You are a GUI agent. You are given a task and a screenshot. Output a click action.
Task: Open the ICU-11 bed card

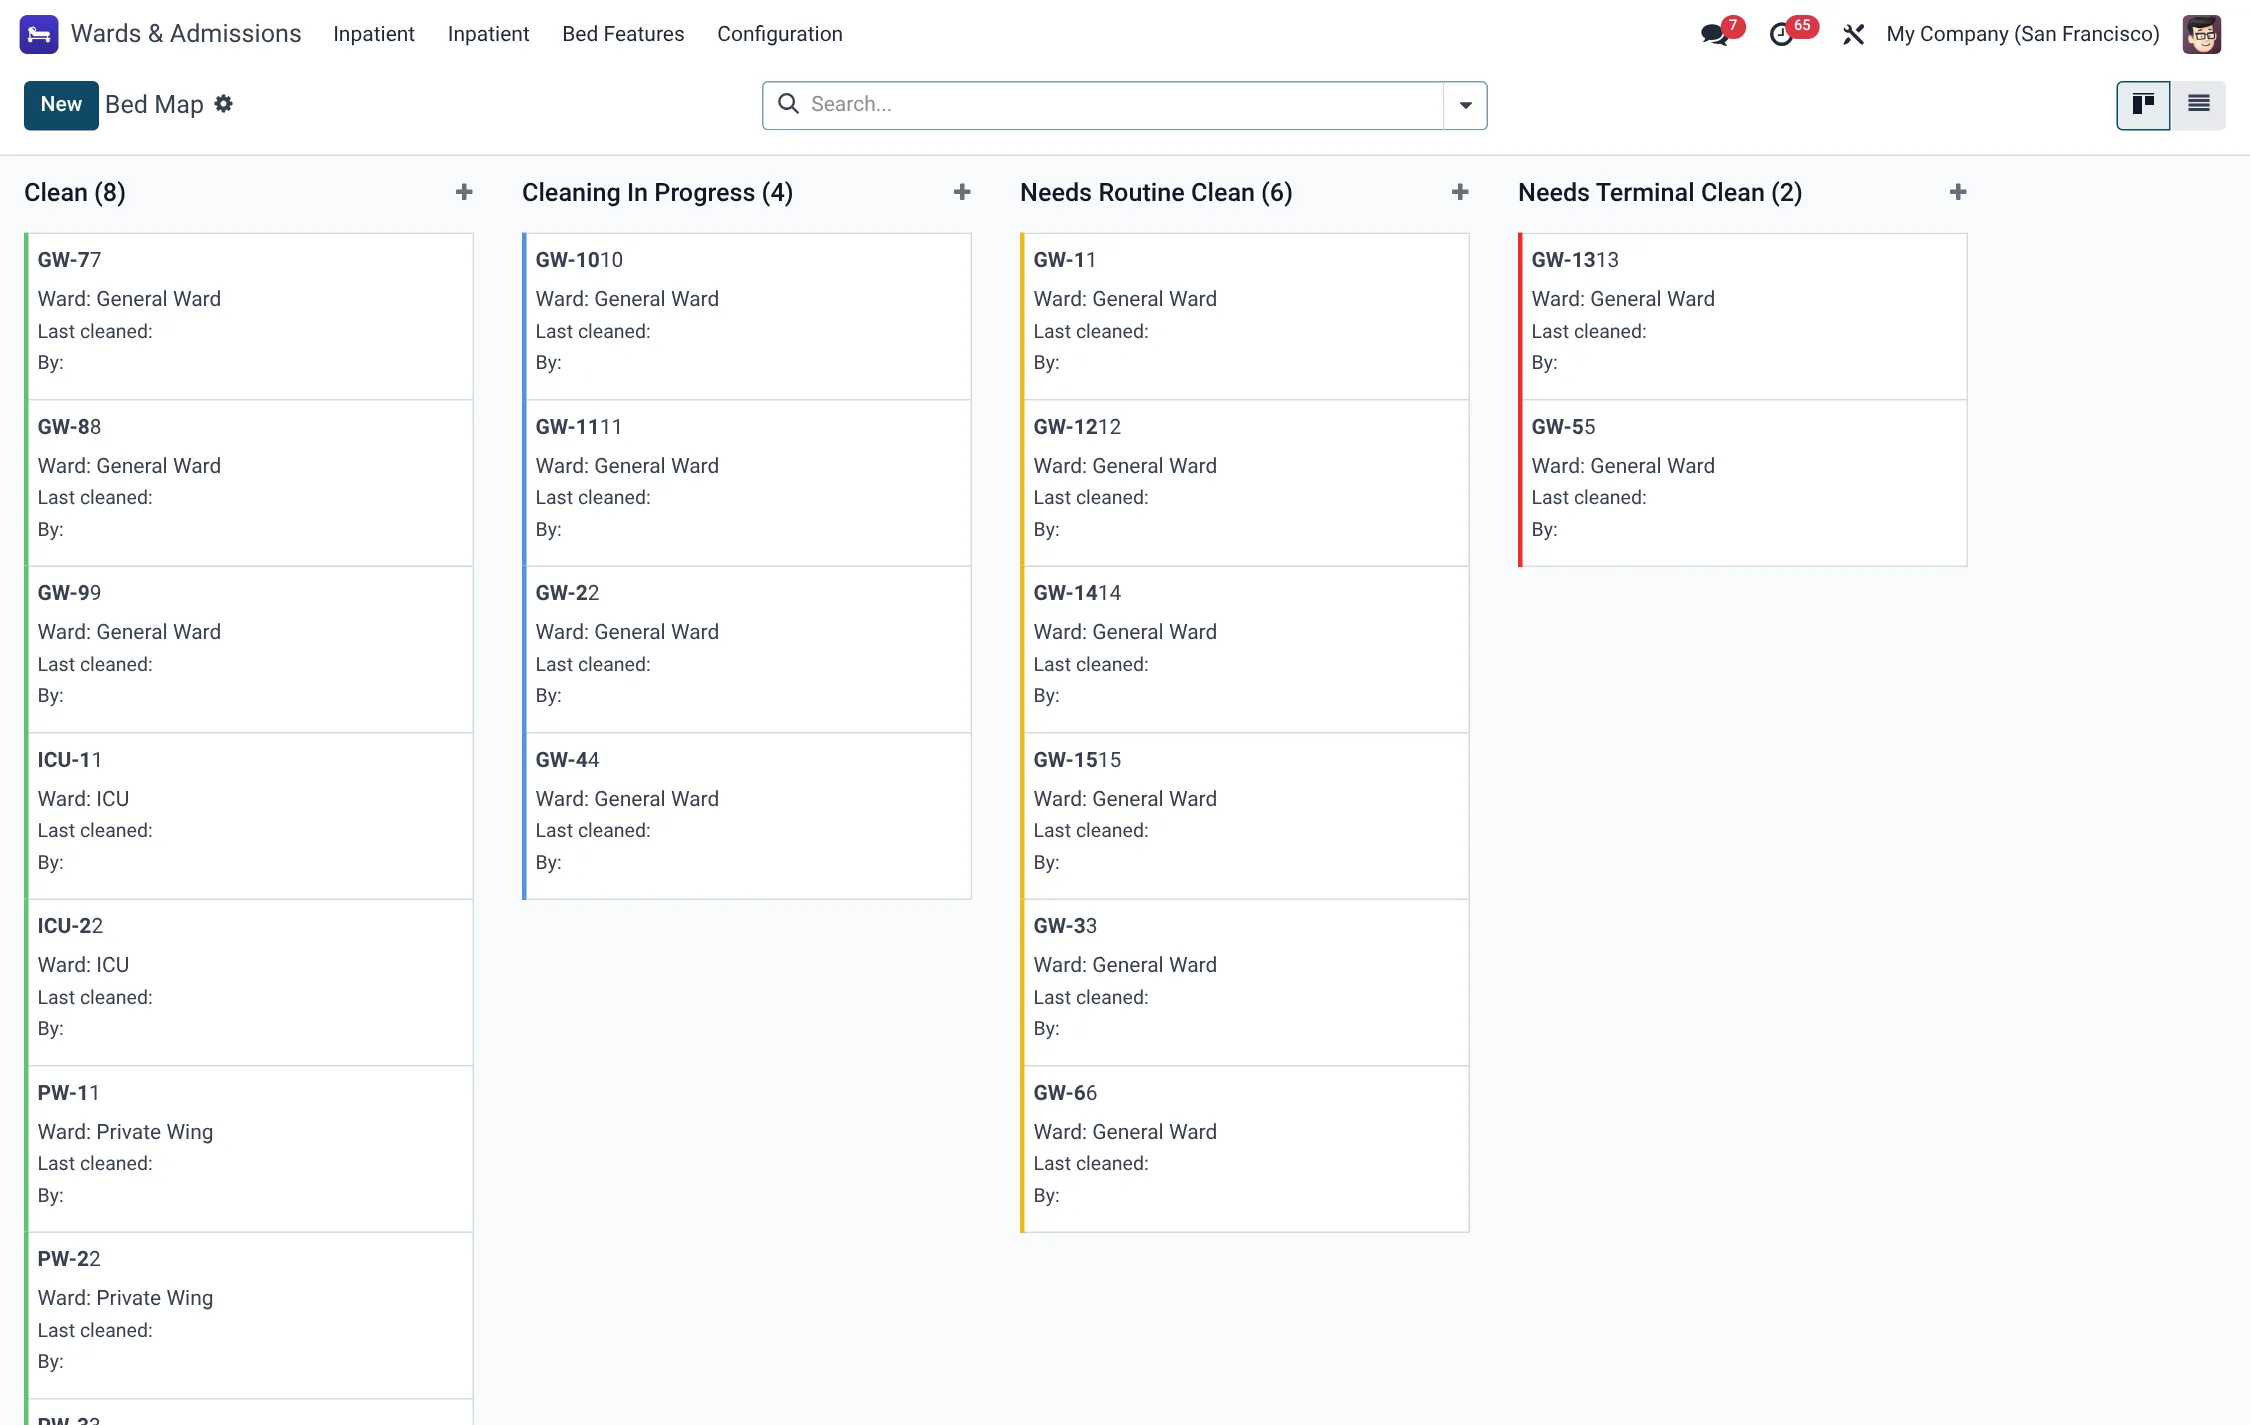pos(249,816)
